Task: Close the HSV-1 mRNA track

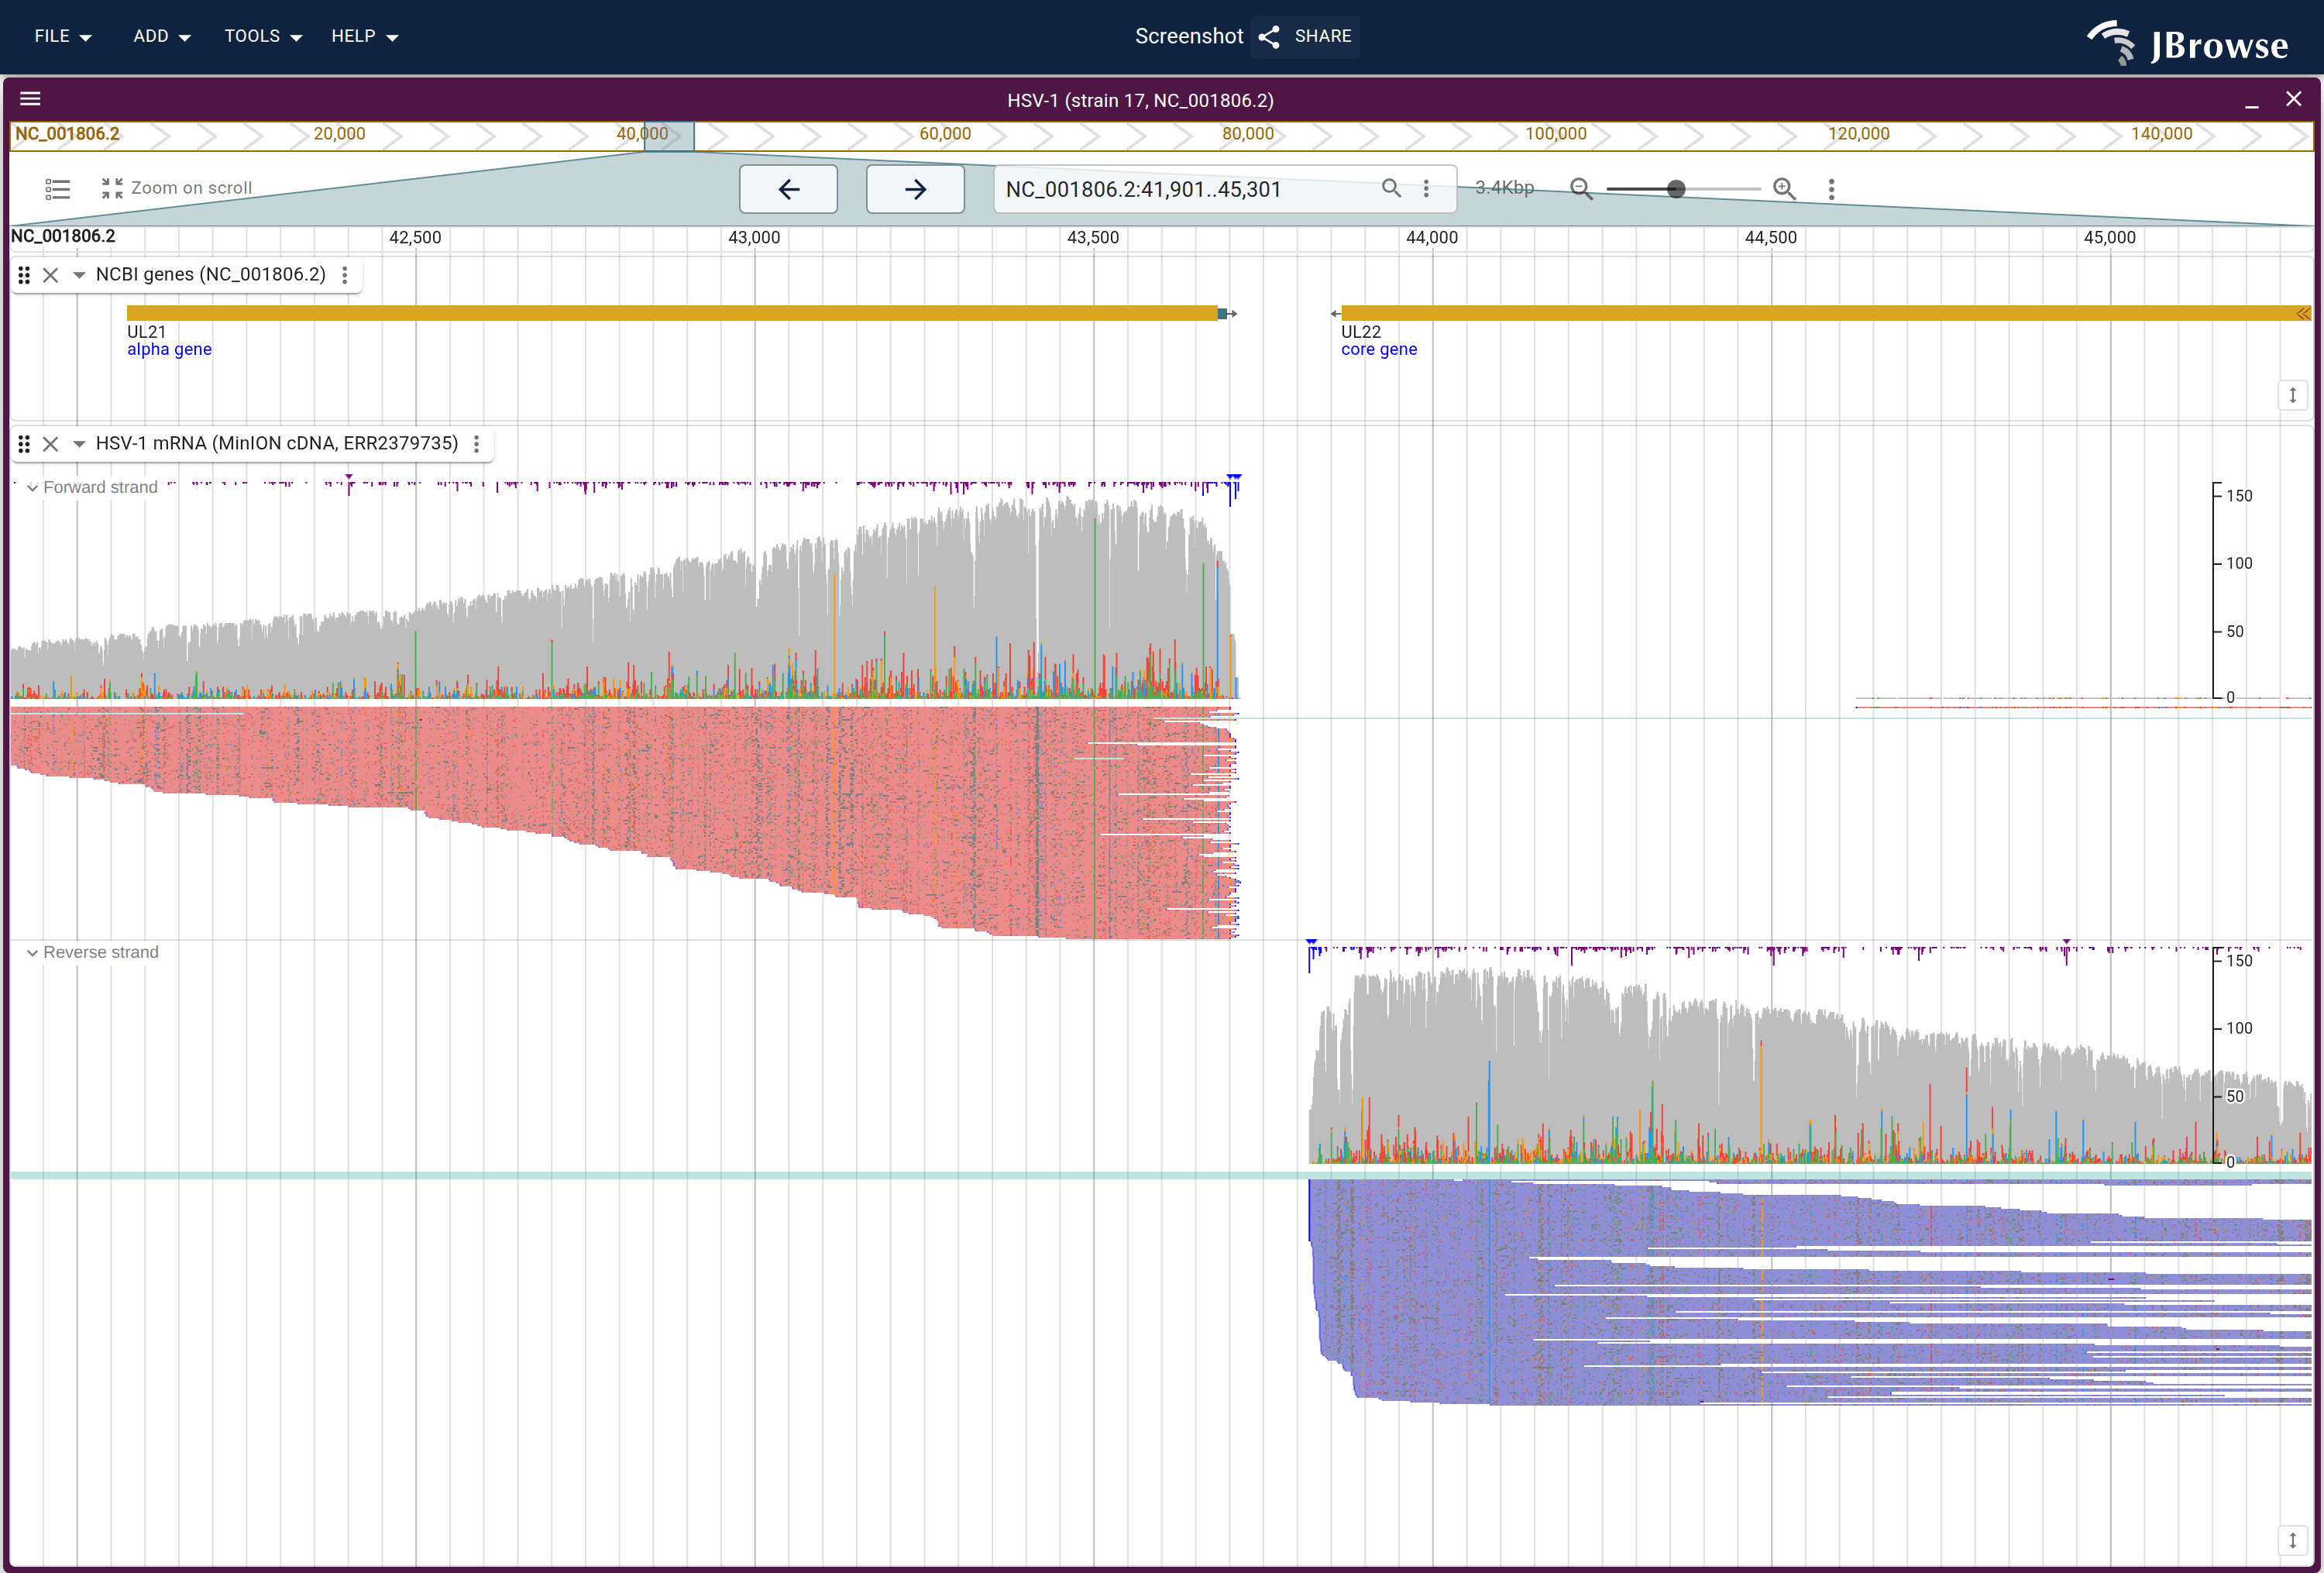Action: pos(51,444)
